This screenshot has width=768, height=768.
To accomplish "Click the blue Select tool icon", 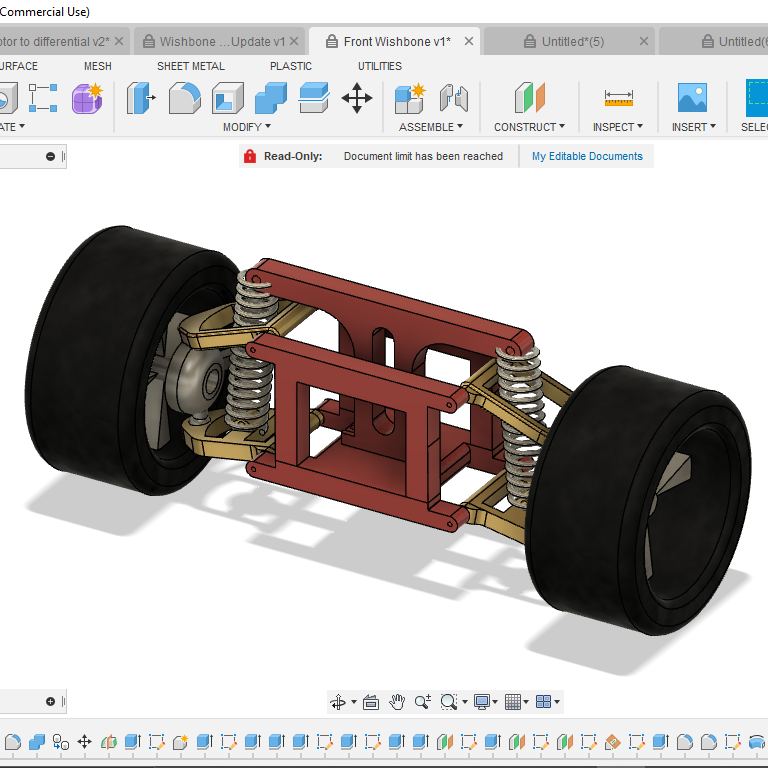I will (x=757, y=98).
